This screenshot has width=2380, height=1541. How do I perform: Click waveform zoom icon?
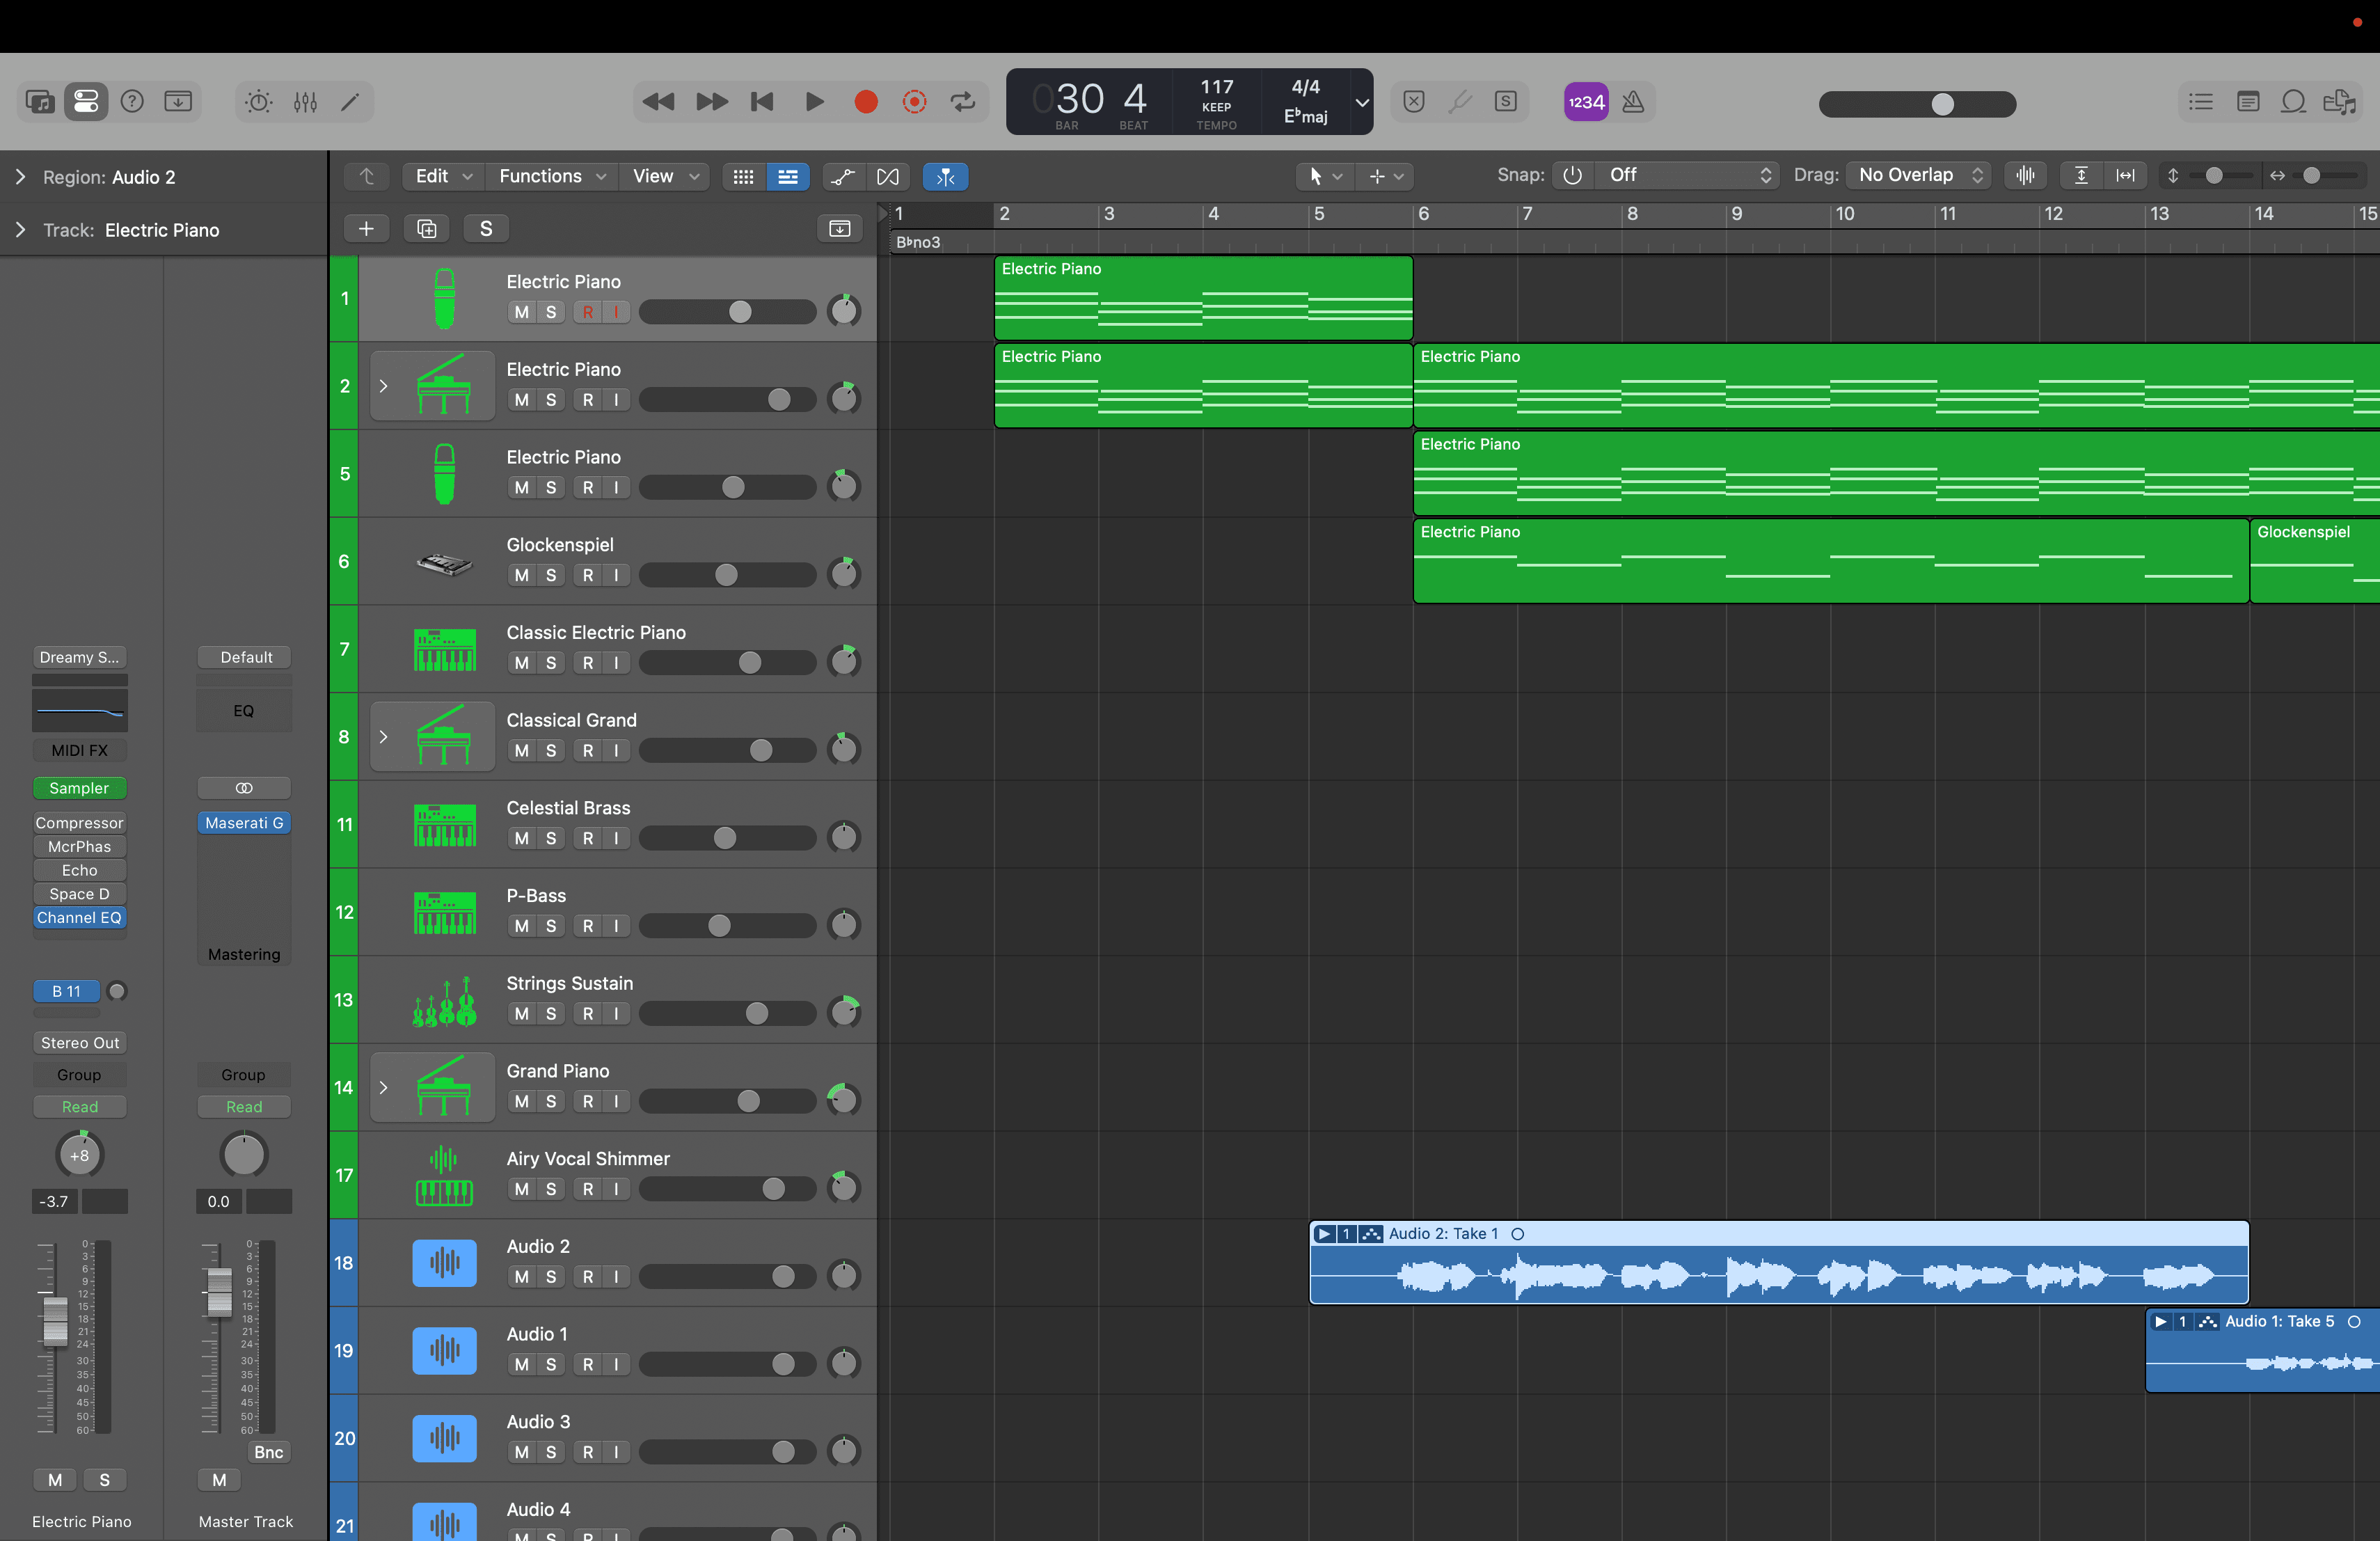pos(2025,175)
